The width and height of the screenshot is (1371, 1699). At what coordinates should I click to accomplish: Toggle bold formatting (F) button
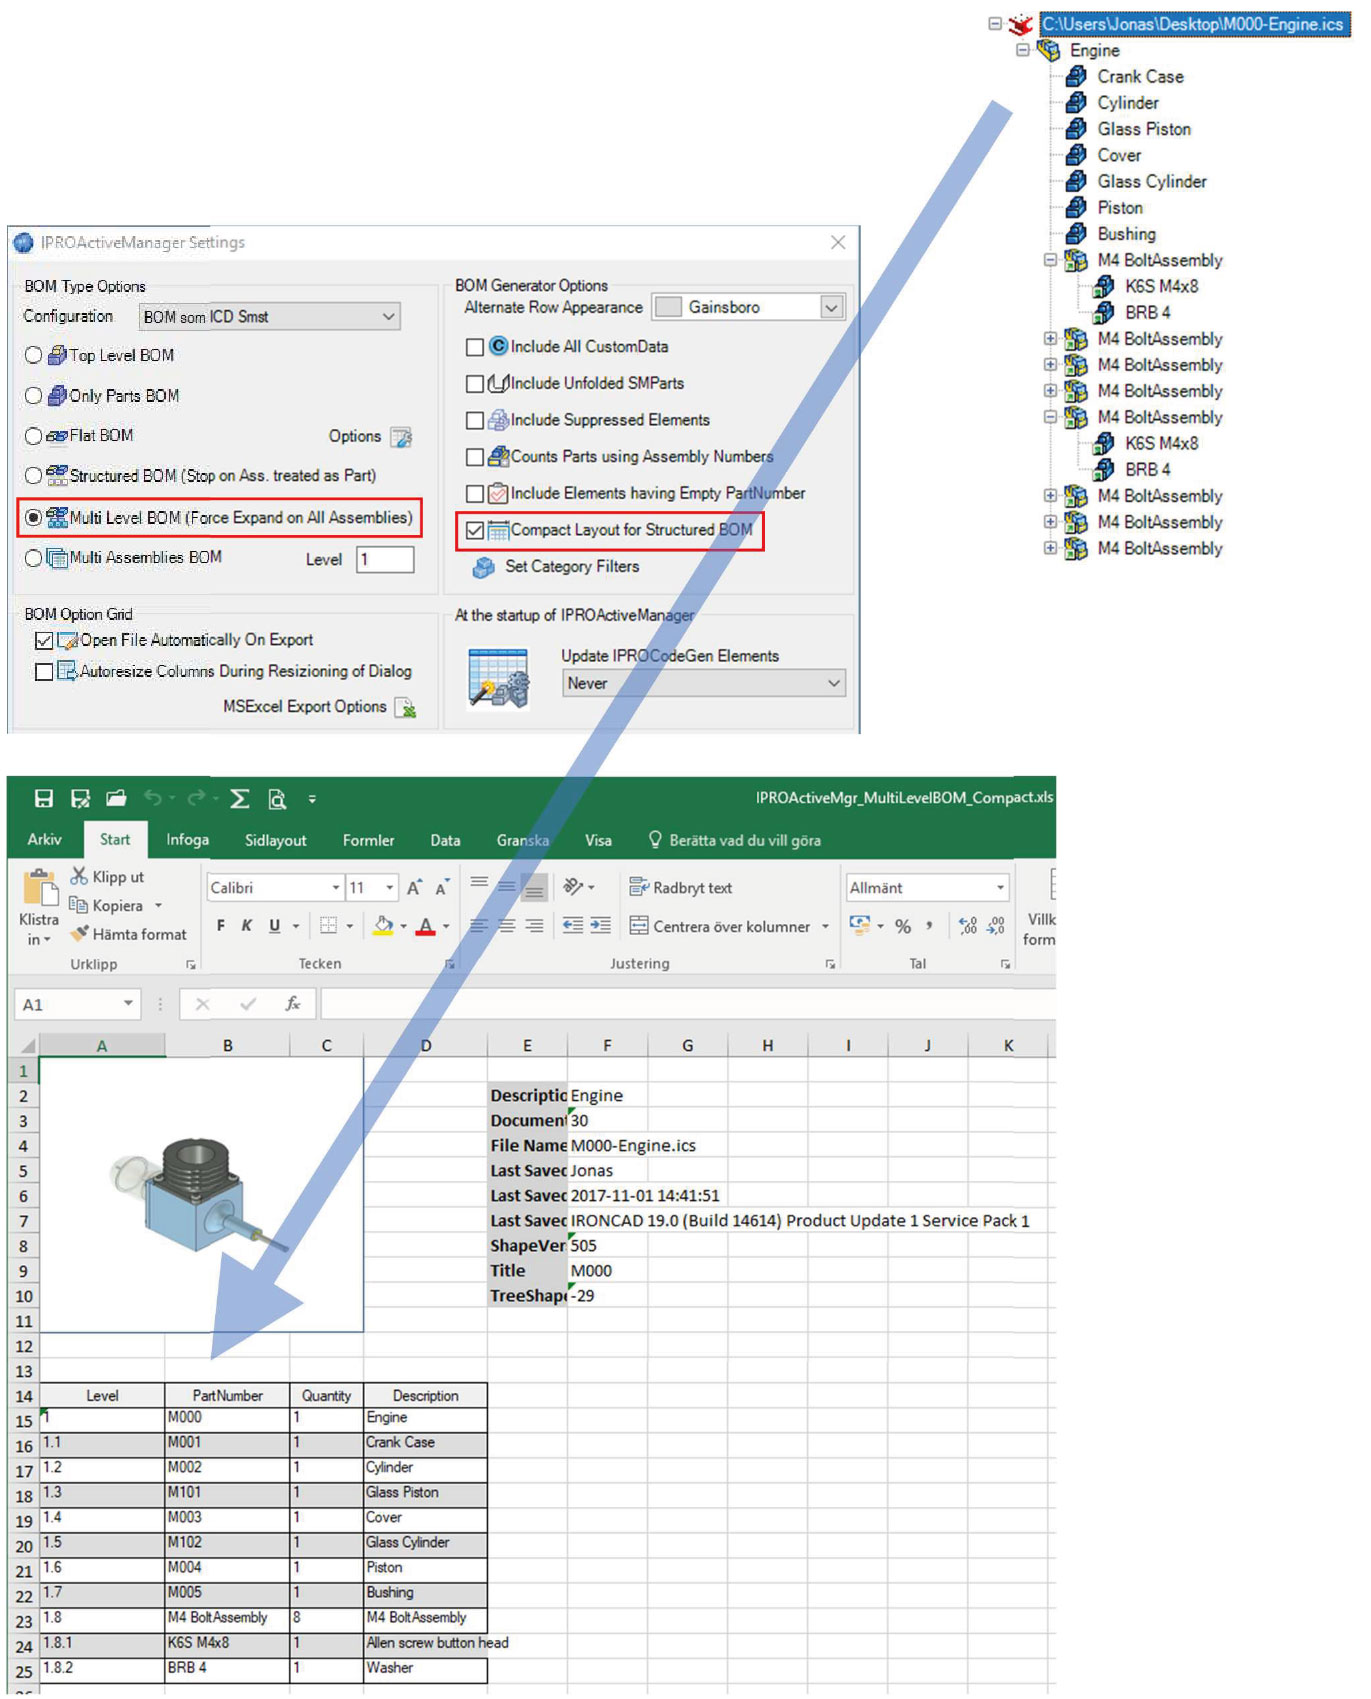pyautogui.click(x=221, y=926)
